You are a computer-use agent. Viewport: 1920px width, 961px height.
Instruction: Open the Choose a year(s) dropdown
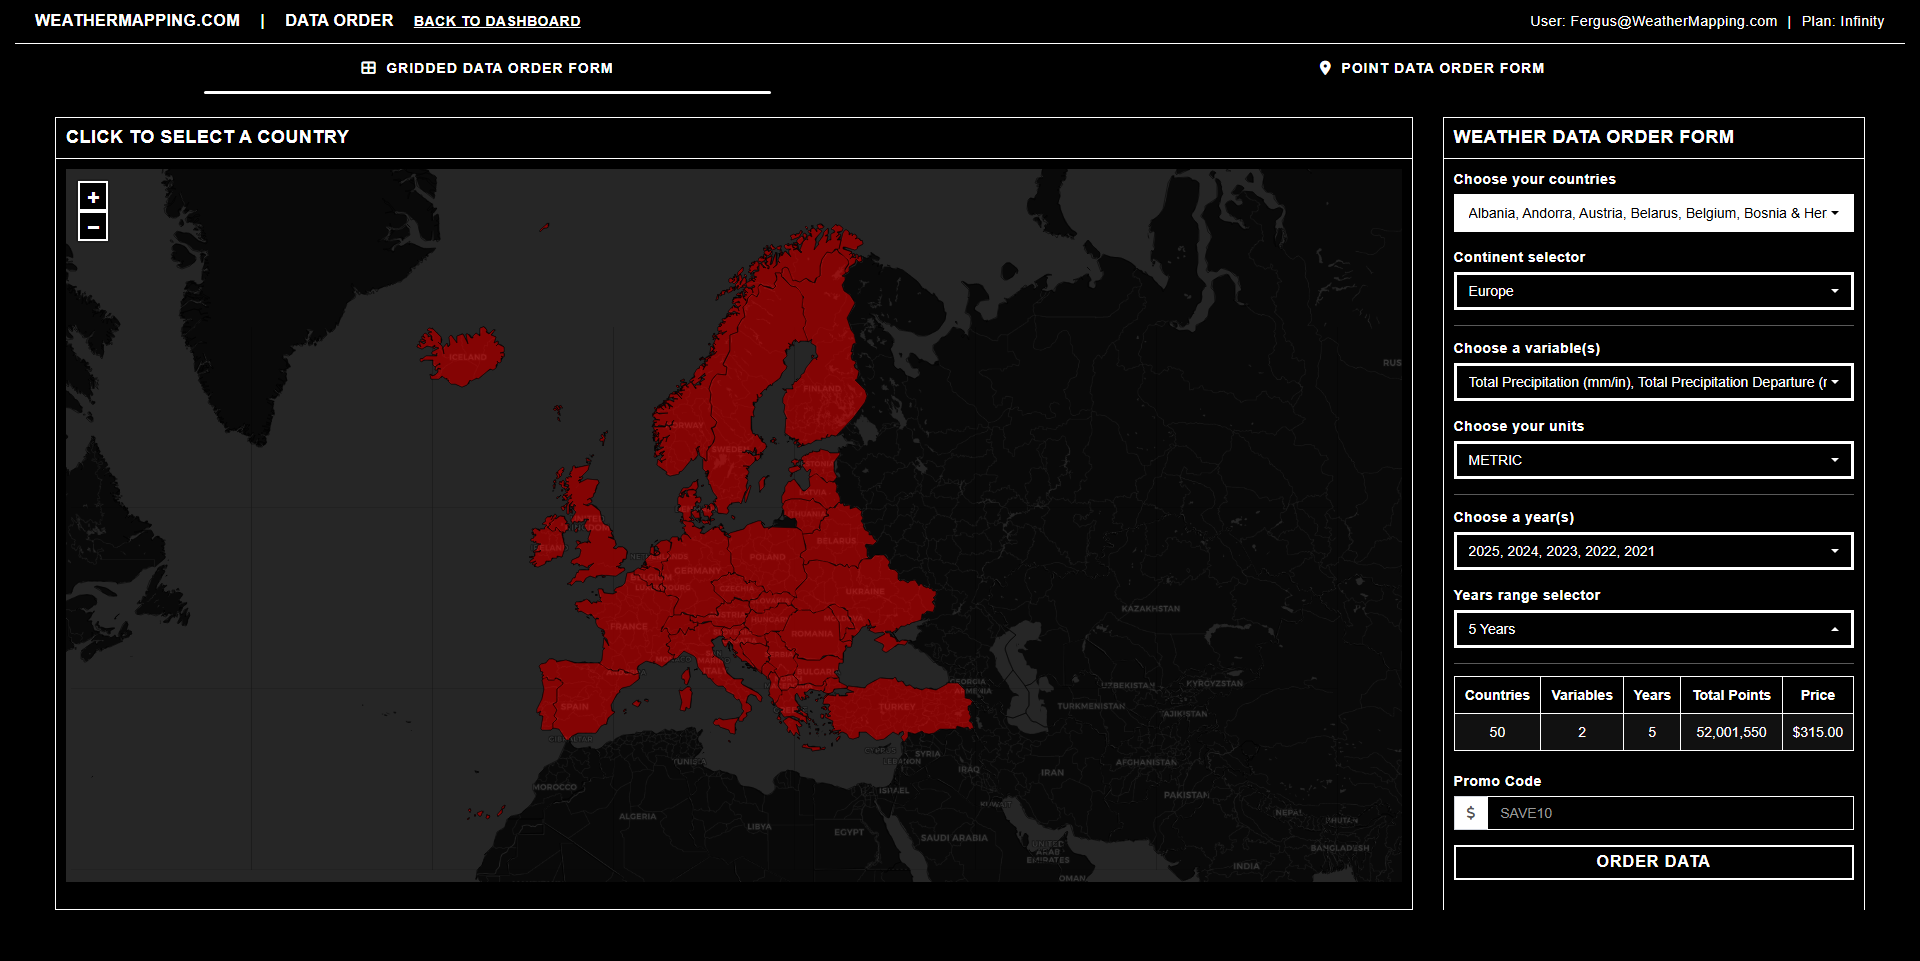point(1652,550)
